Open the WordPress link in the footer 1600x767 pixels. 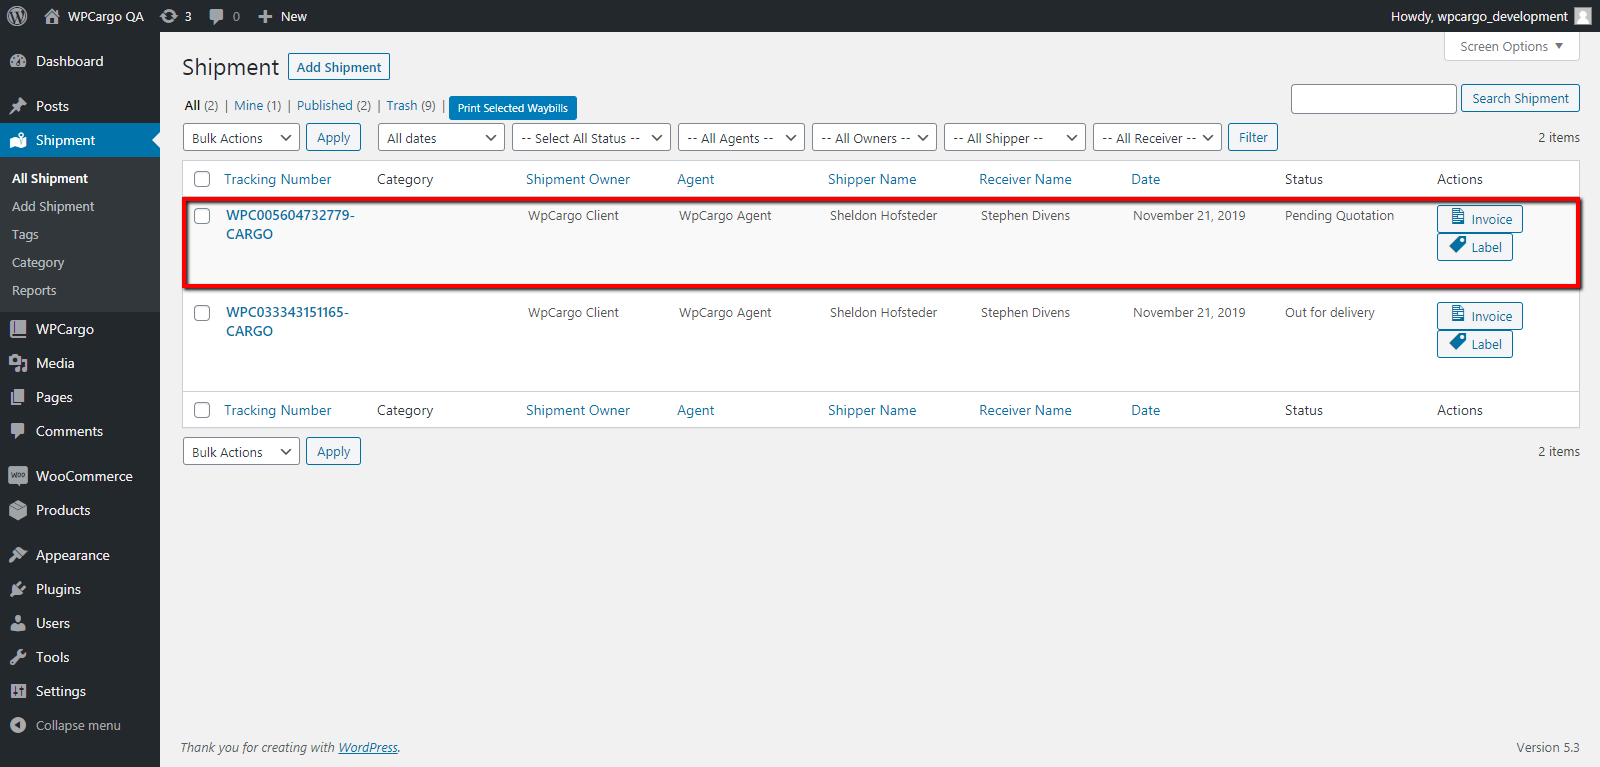(x=368, y=747)
